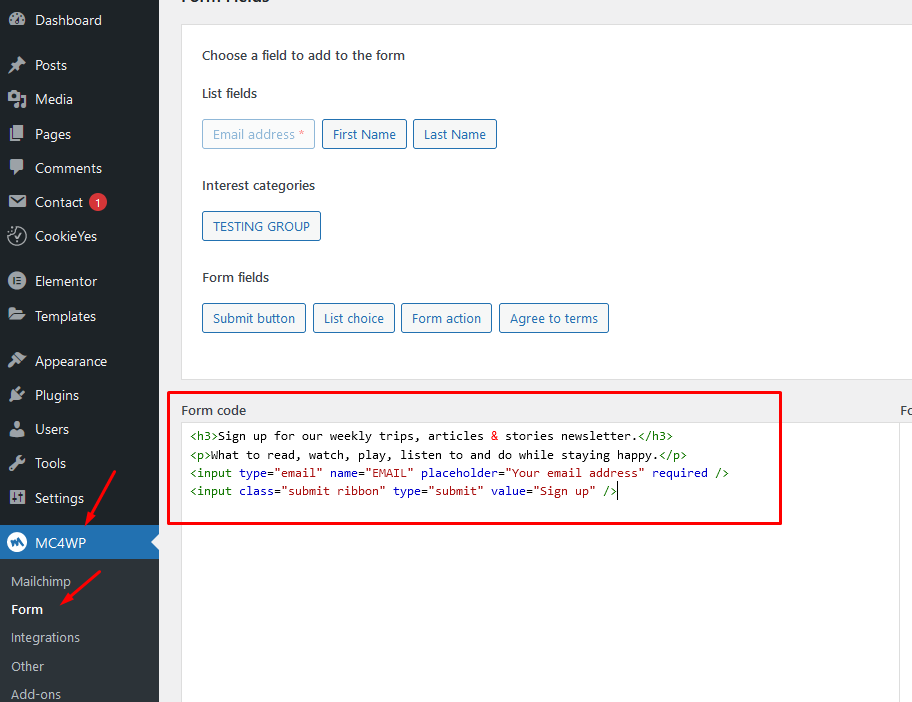Open the Contact menu with notification badge
This screenshot has height=702, width=912.
tap(59, 202)
